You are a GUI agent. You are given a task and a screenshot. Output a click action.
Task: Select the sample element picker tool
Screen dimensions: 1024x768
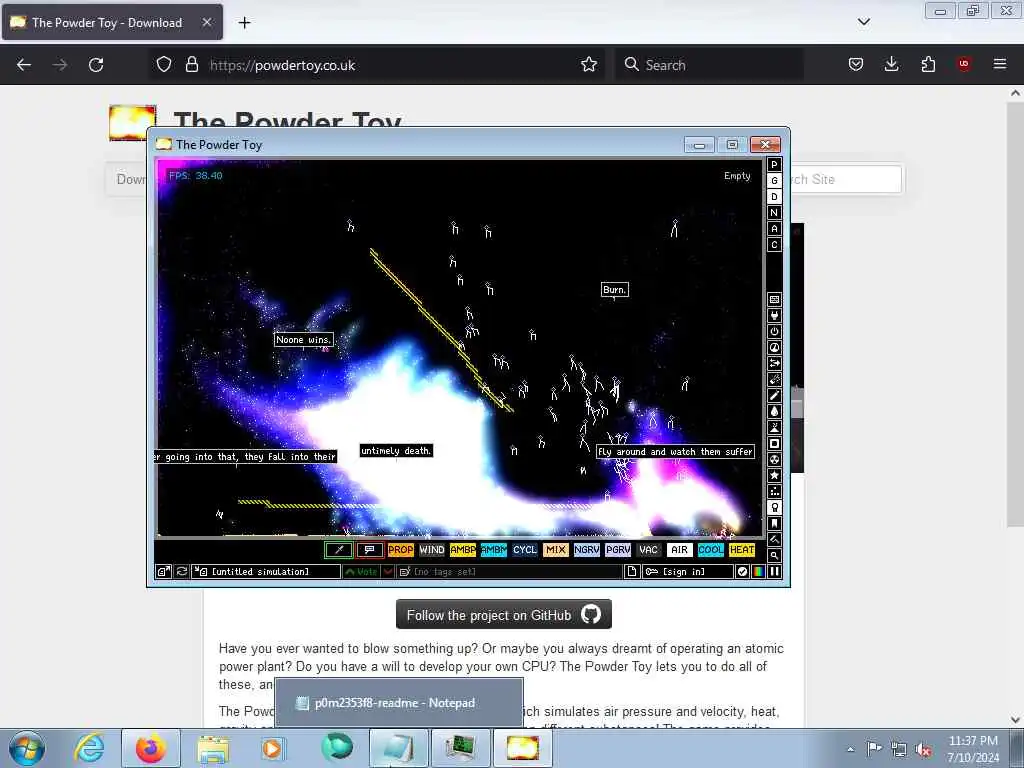pyautogui.click(x=339, y=550)
